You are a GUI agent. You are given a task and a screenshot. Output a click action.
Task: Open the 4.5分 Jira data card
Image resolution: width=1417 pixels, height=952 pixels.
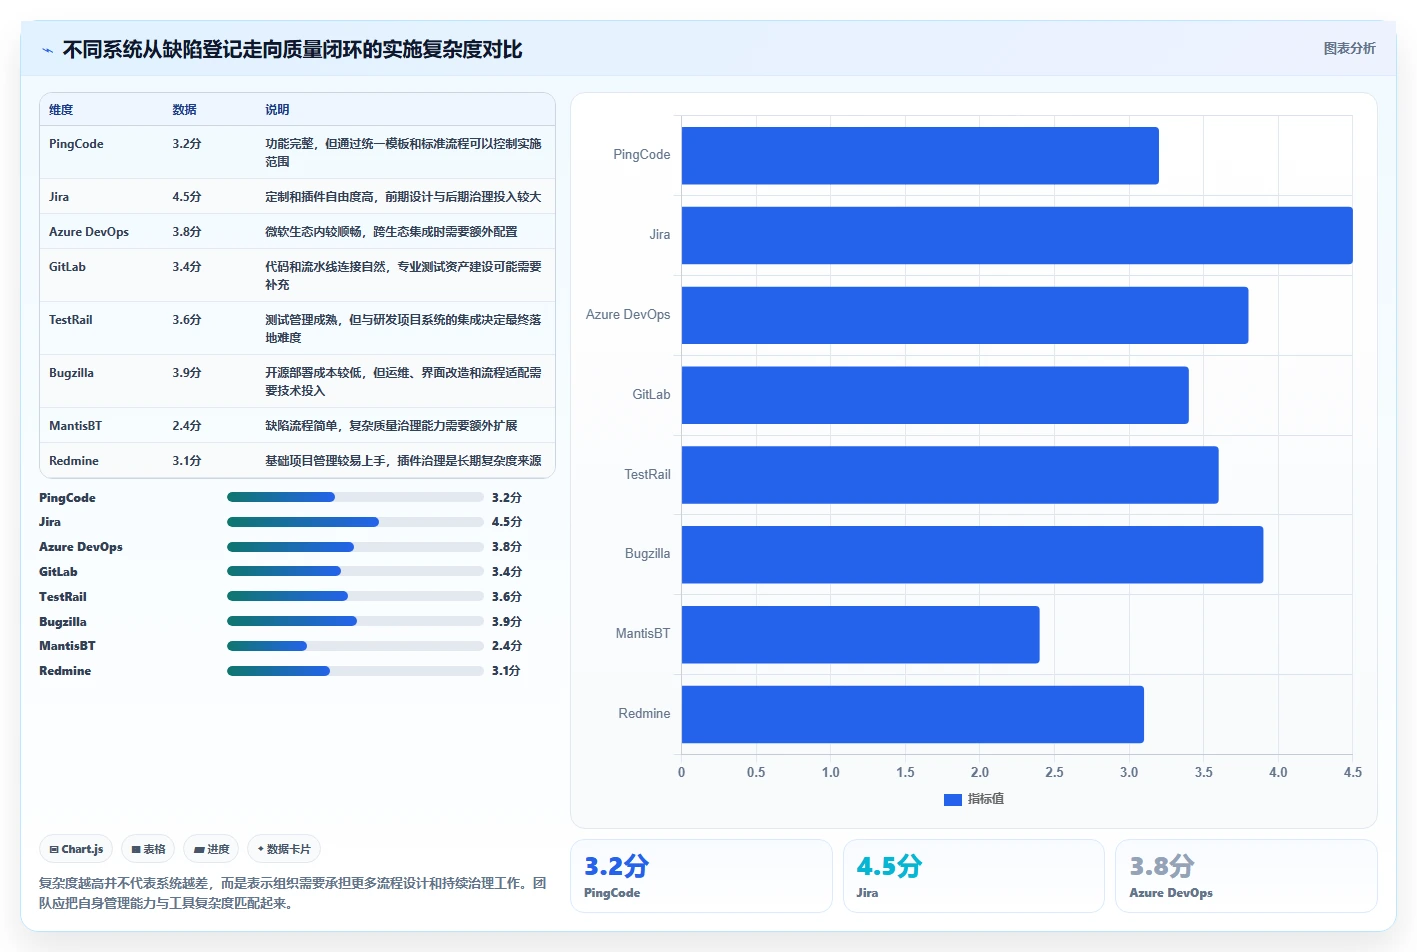(974, 876)
